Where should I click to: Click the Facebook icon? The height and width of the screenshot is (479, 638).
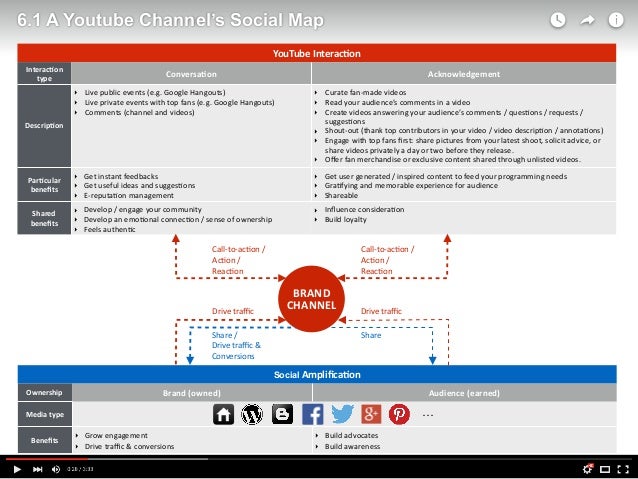(x=312, y=415)
